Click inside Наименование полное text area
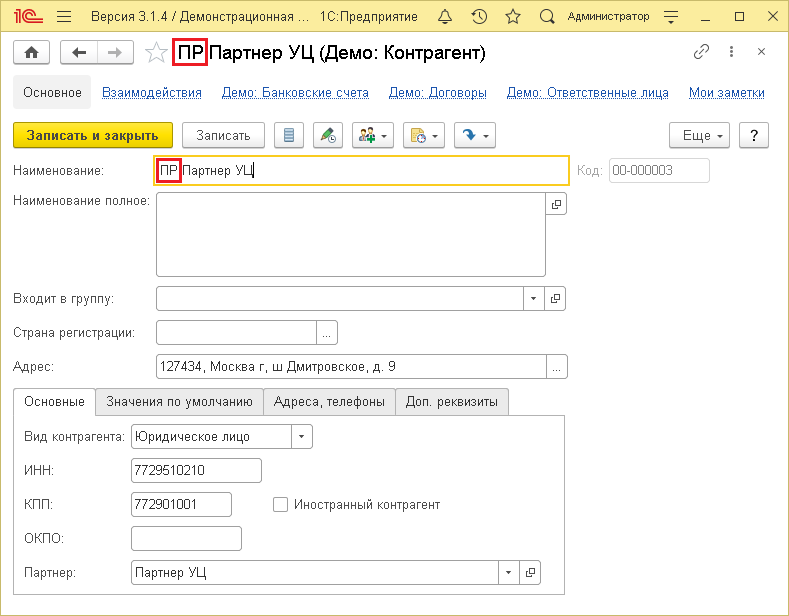 [351, 235]
